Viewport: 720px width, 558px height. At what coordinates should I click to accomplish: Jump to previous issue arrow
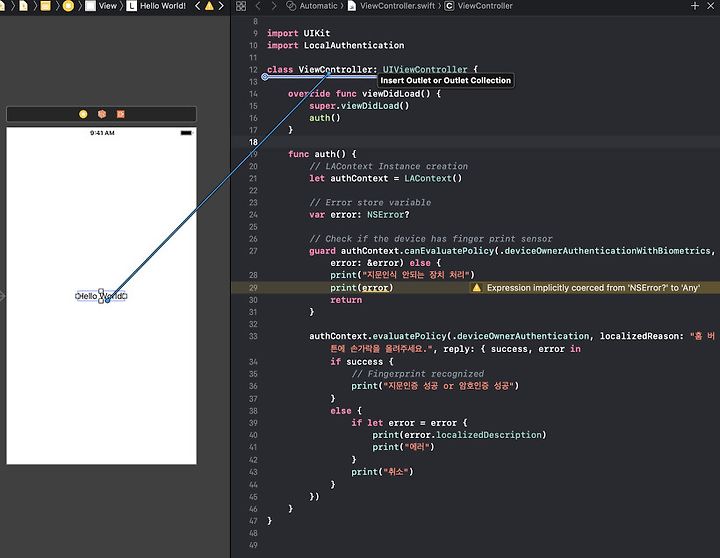coord(197,6)
